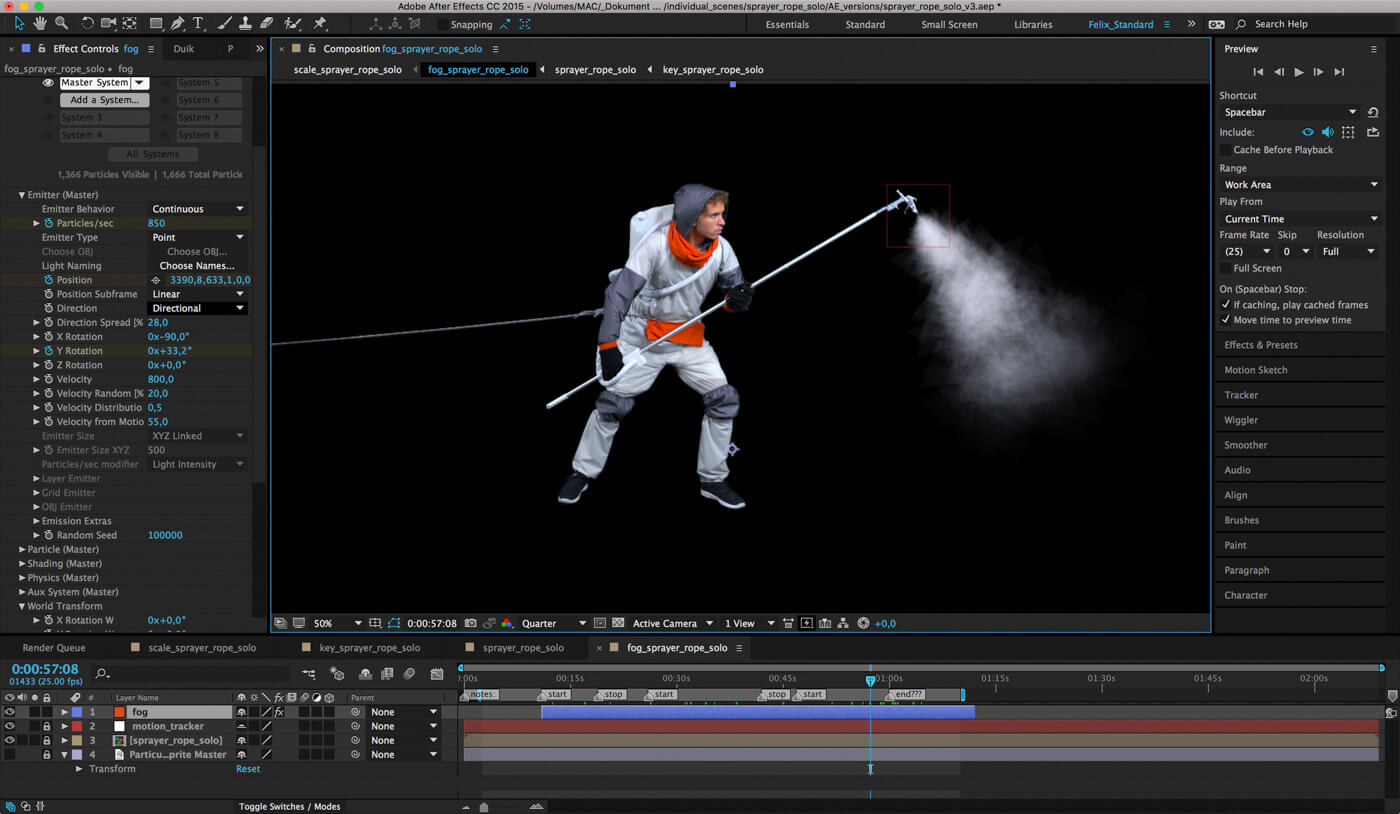Pick the Pen tool
Screen dimensions: 1400x814
point(177,23)
